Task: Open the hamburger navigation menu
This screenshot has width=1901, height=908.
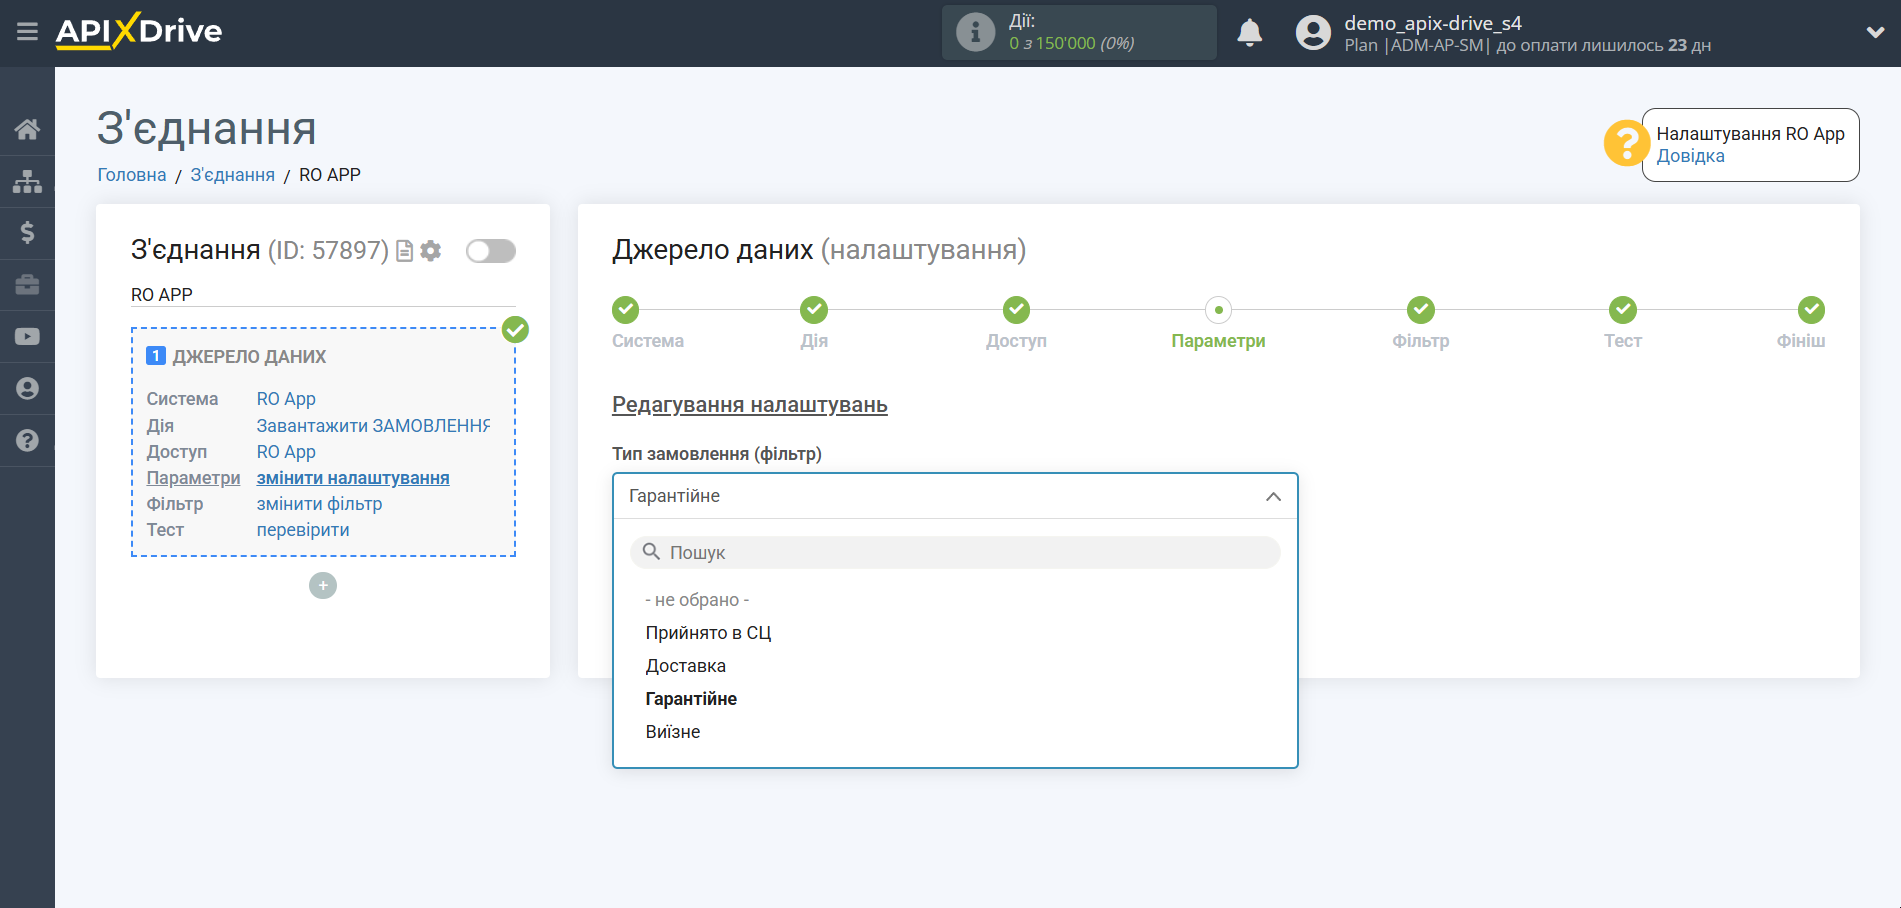Action: (x=27, y=31)
